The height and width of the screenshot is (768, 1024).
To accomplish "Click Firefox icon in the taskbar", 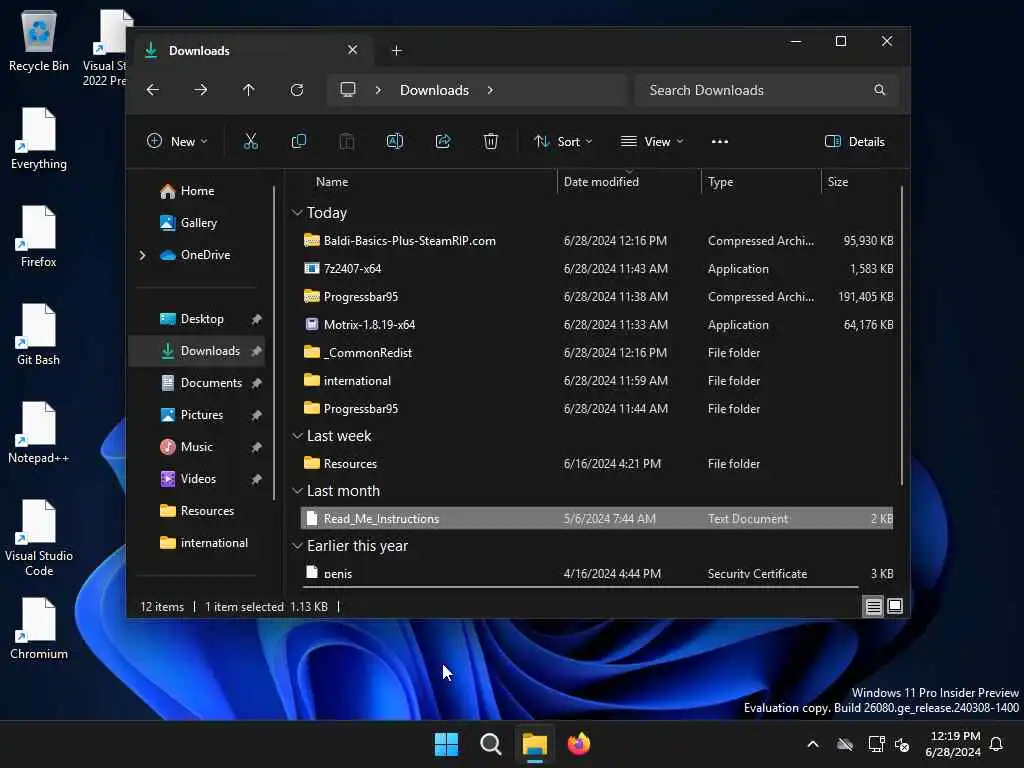I will (578, 744).
